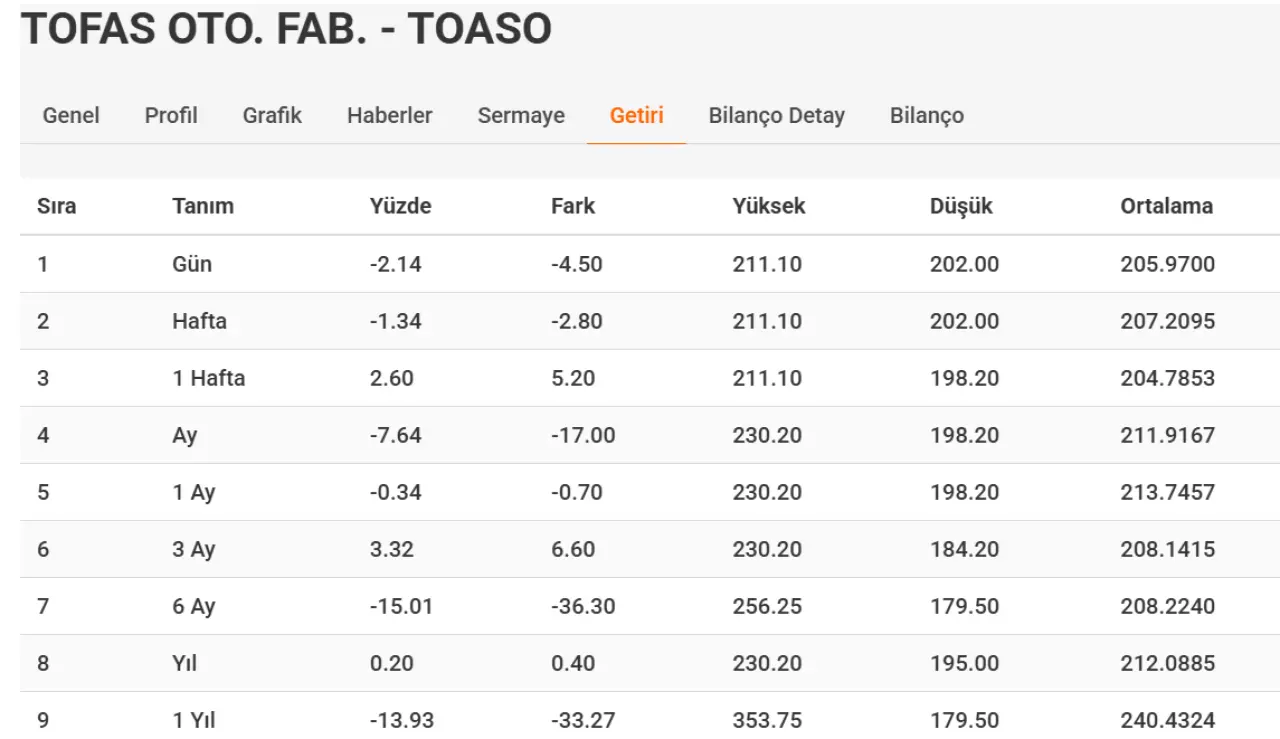
Task: Select the Sermaye tab
Action: (521, 116)
